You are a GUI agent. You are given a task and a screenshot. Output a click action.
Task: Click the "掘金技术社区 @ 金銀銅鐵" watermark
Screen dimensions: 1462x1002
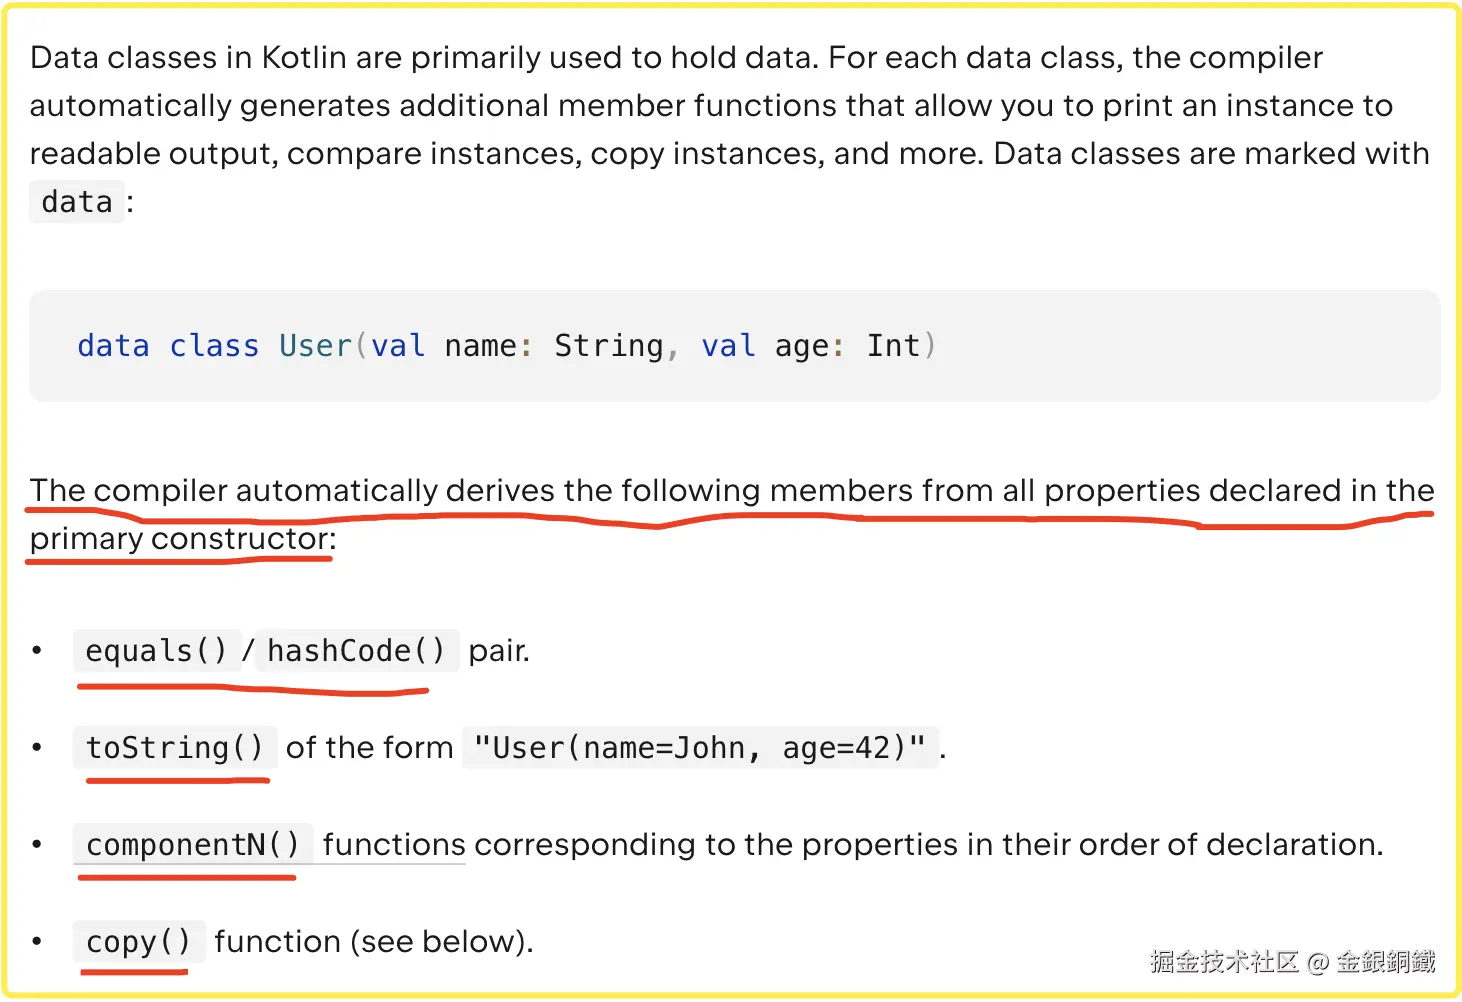1292,962
